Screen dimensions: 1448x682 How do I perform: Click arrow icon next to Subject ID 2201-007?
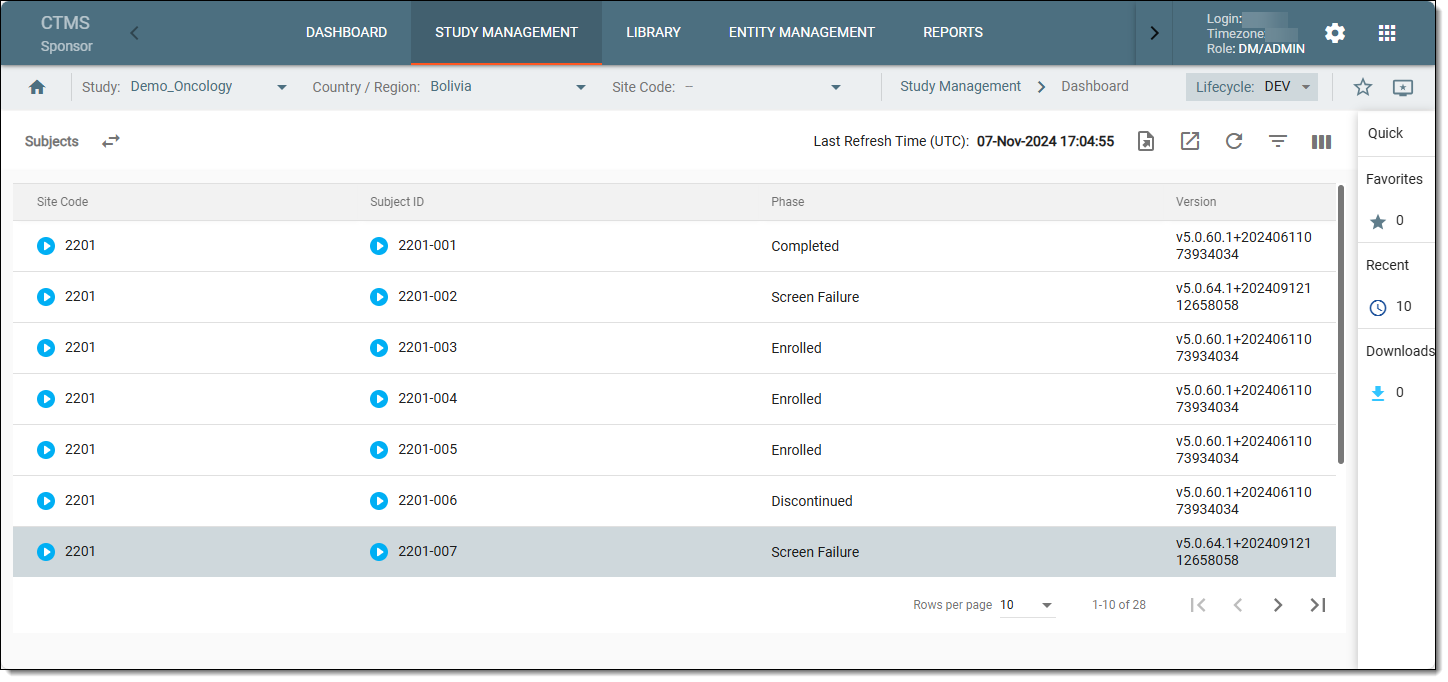click(x=379, y=552)
